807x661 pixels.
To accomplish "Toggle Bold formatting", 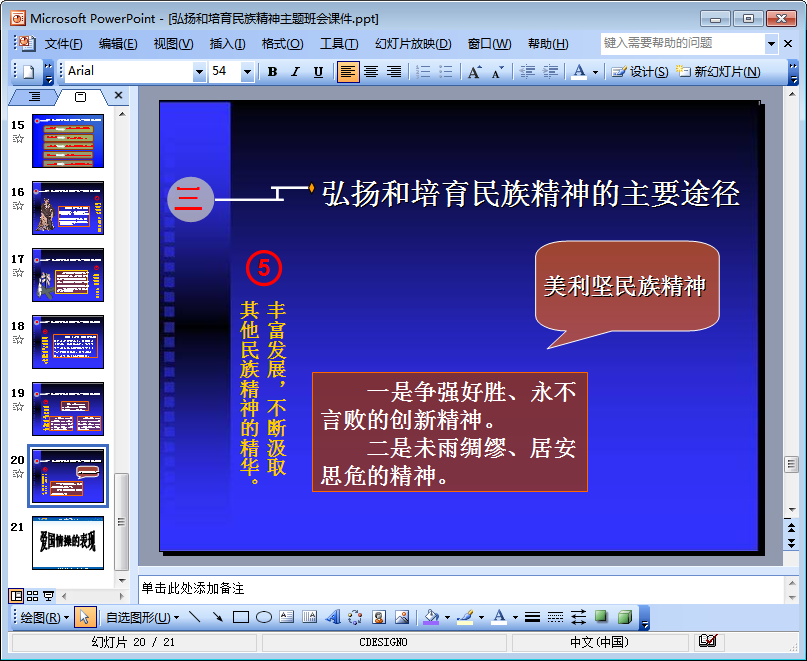I will pos(273,72).
